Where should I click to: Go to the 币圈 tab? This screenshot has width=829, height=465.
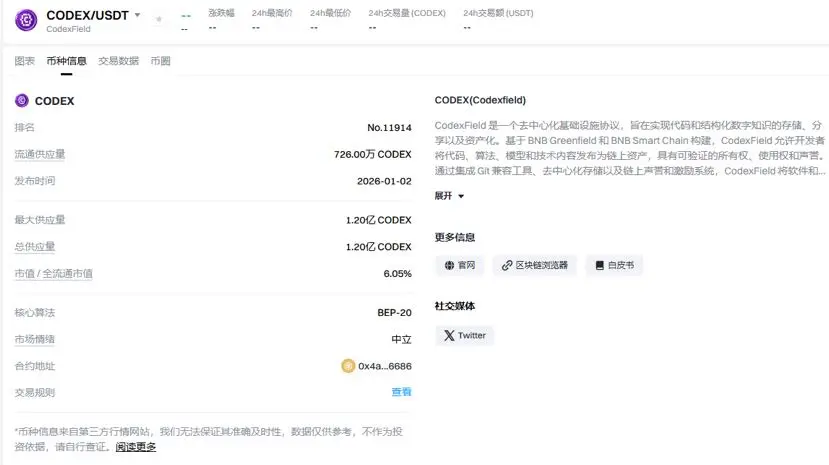[160, 61]
